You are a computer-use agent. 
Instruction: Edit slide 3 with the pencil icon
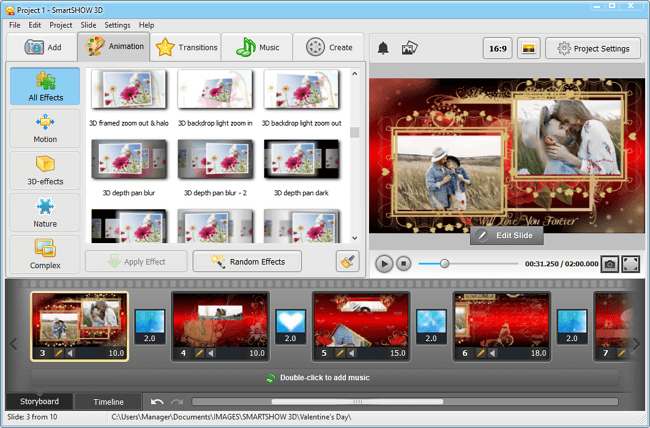58,353
